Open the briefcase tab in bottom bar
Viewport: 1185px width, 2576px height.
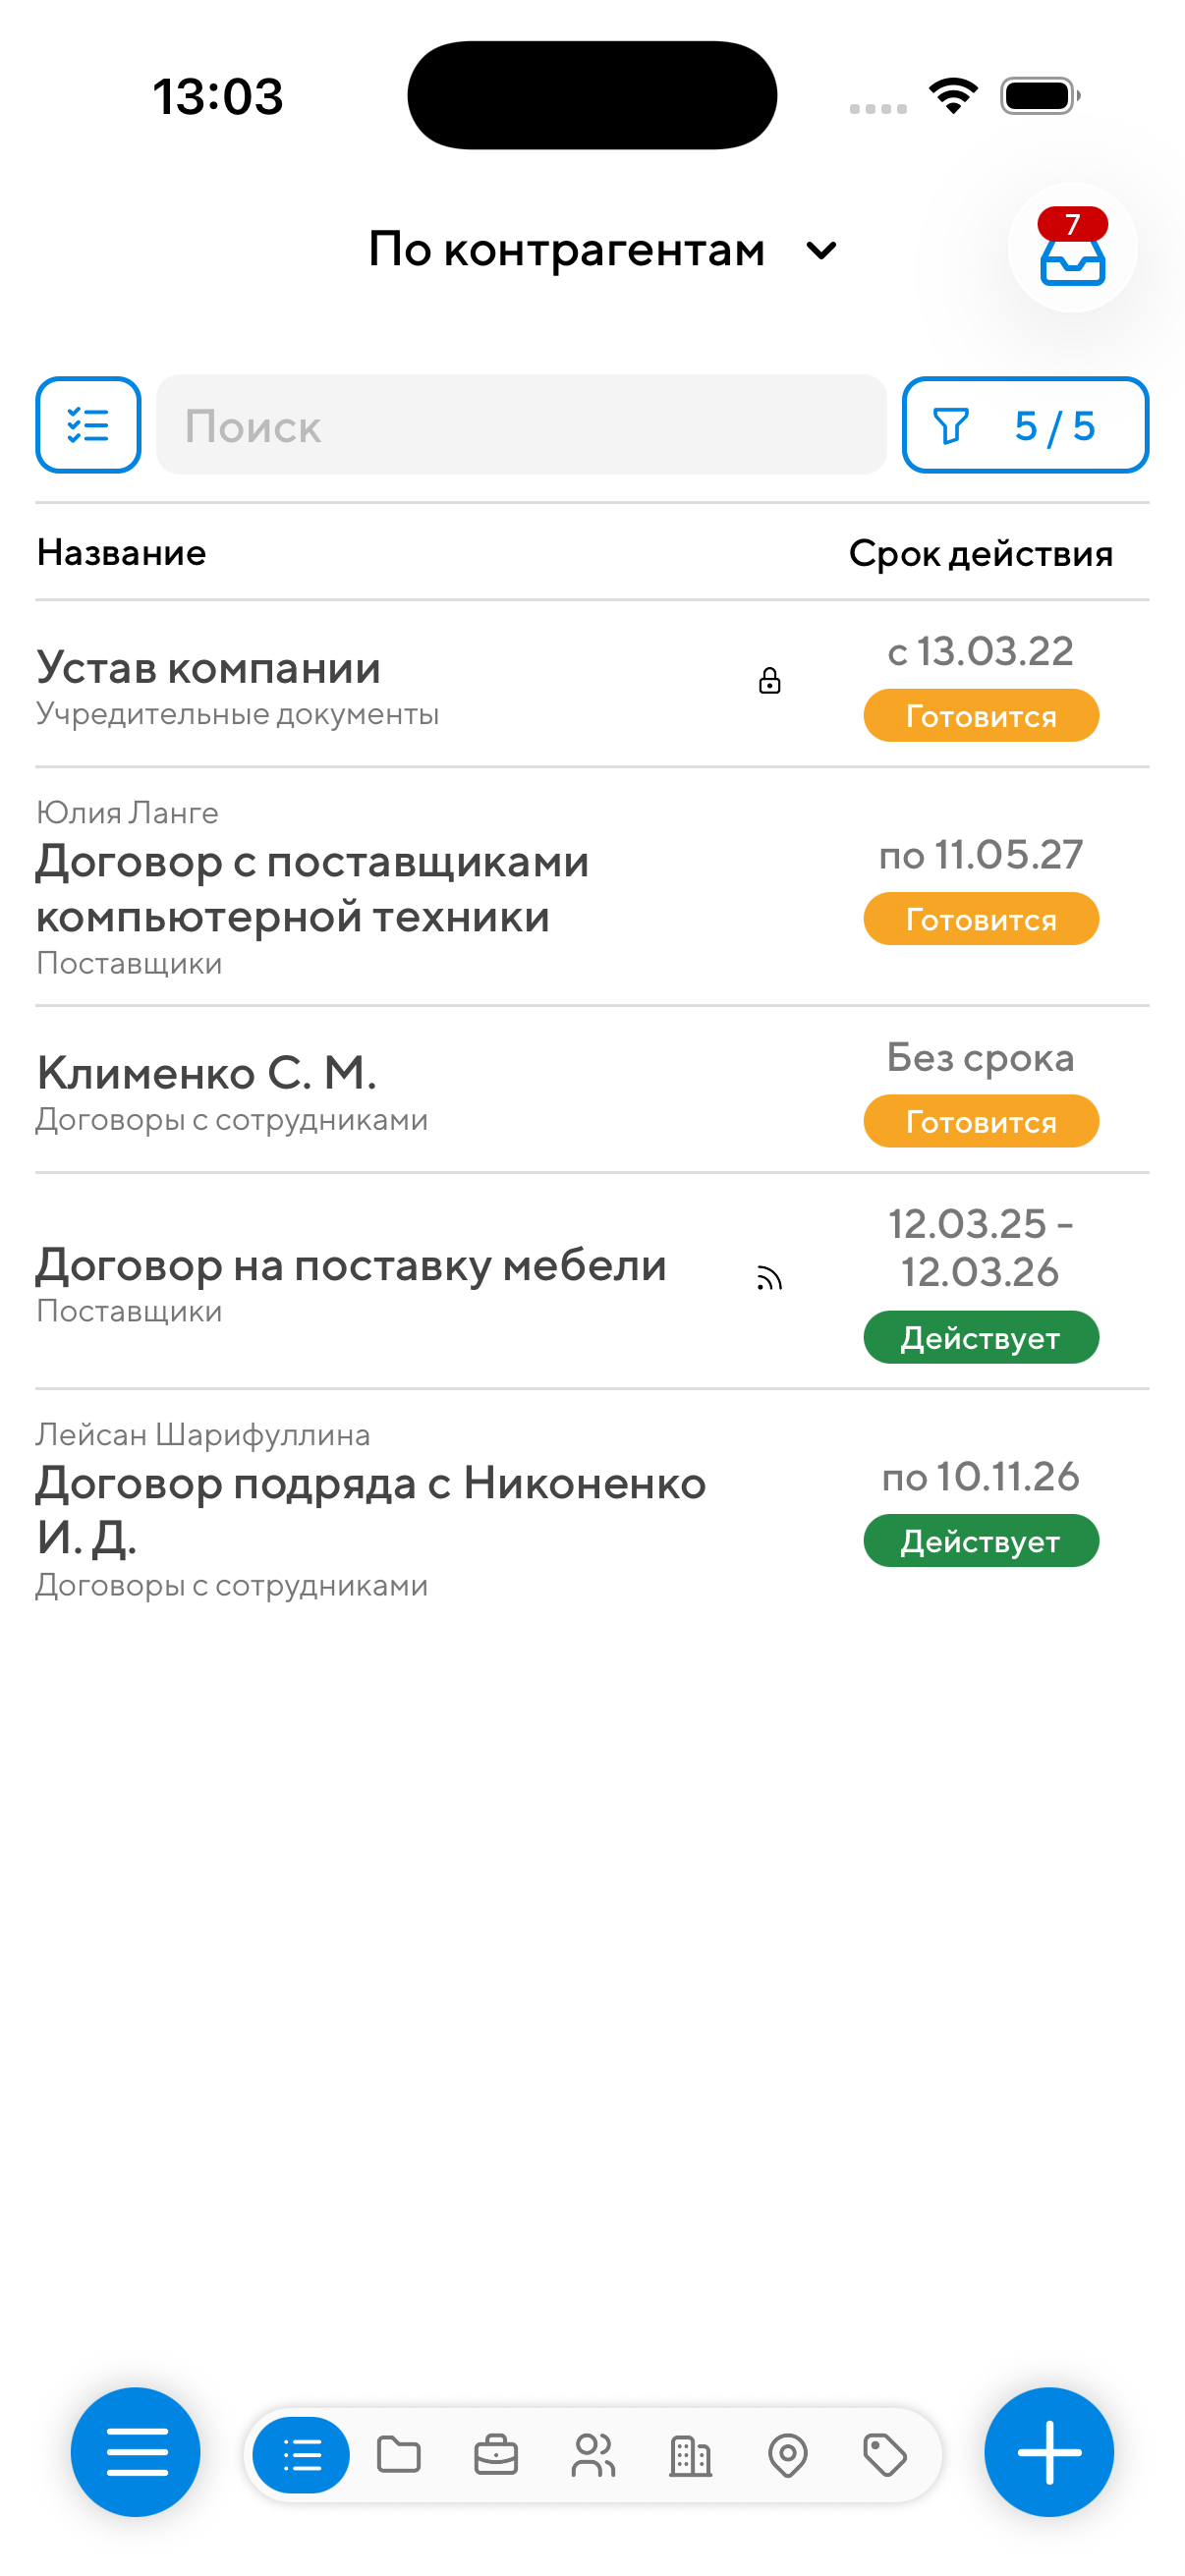(495, 2454)
